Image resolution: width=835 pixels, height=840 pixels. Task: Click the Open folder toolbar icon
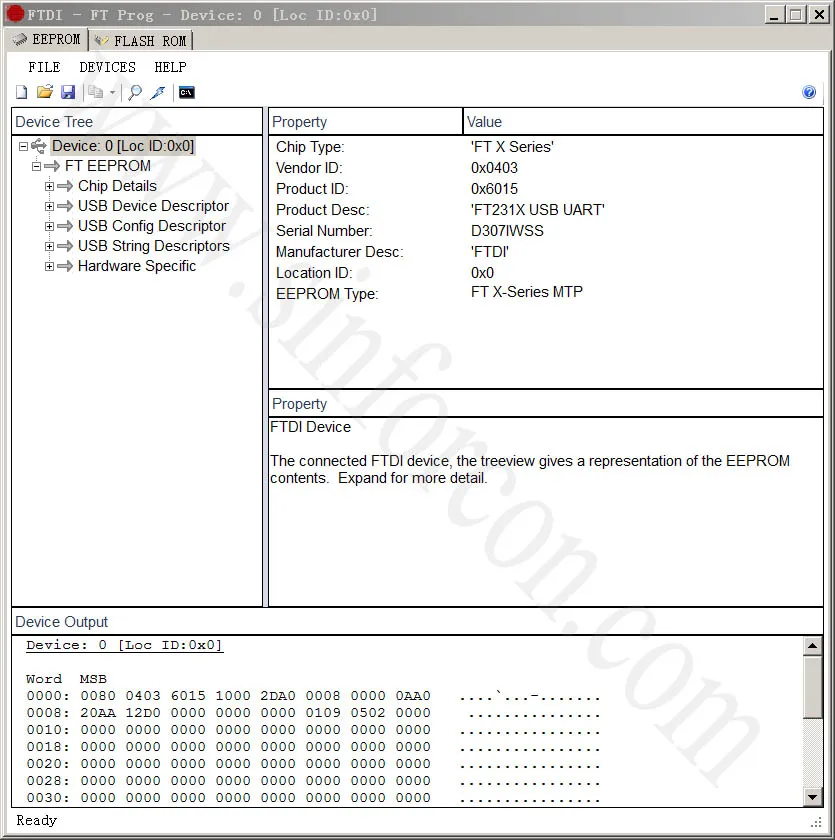pos(45,92)
